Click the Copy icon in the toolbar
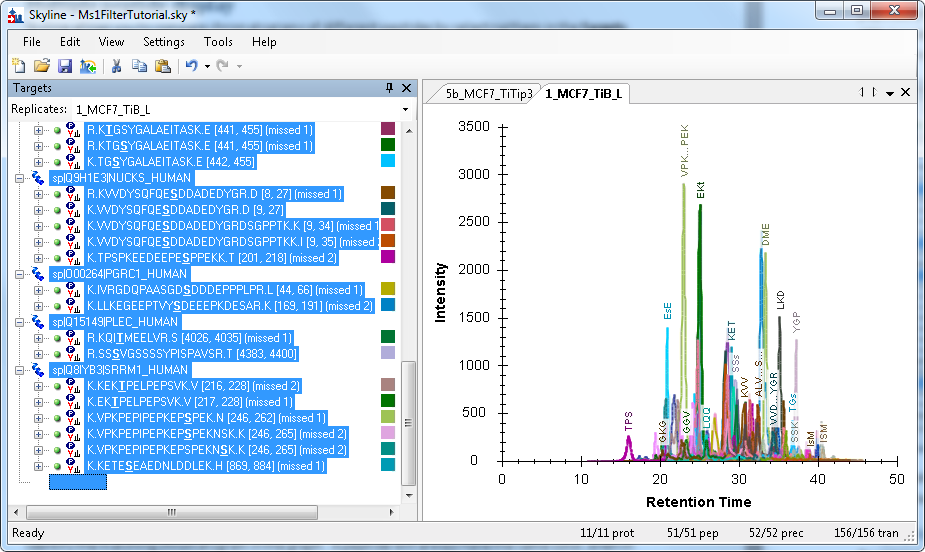925x552 pixels. pyautogui.click(x=139, y=66)
